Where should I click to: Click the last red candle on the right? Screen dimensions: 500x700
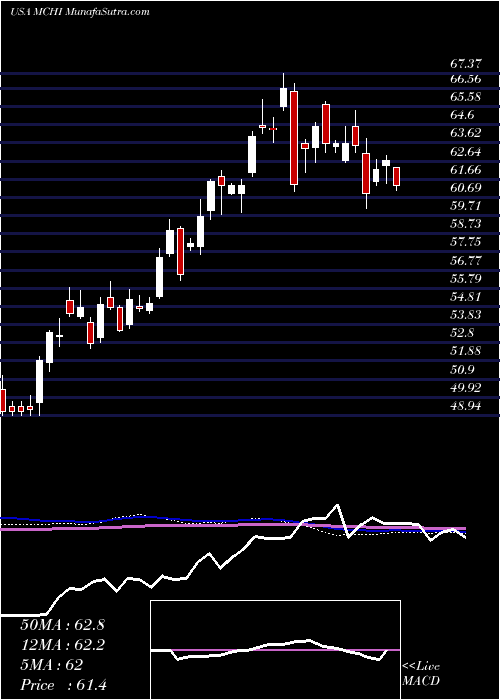pyautogui.click(x=396, y=176)
